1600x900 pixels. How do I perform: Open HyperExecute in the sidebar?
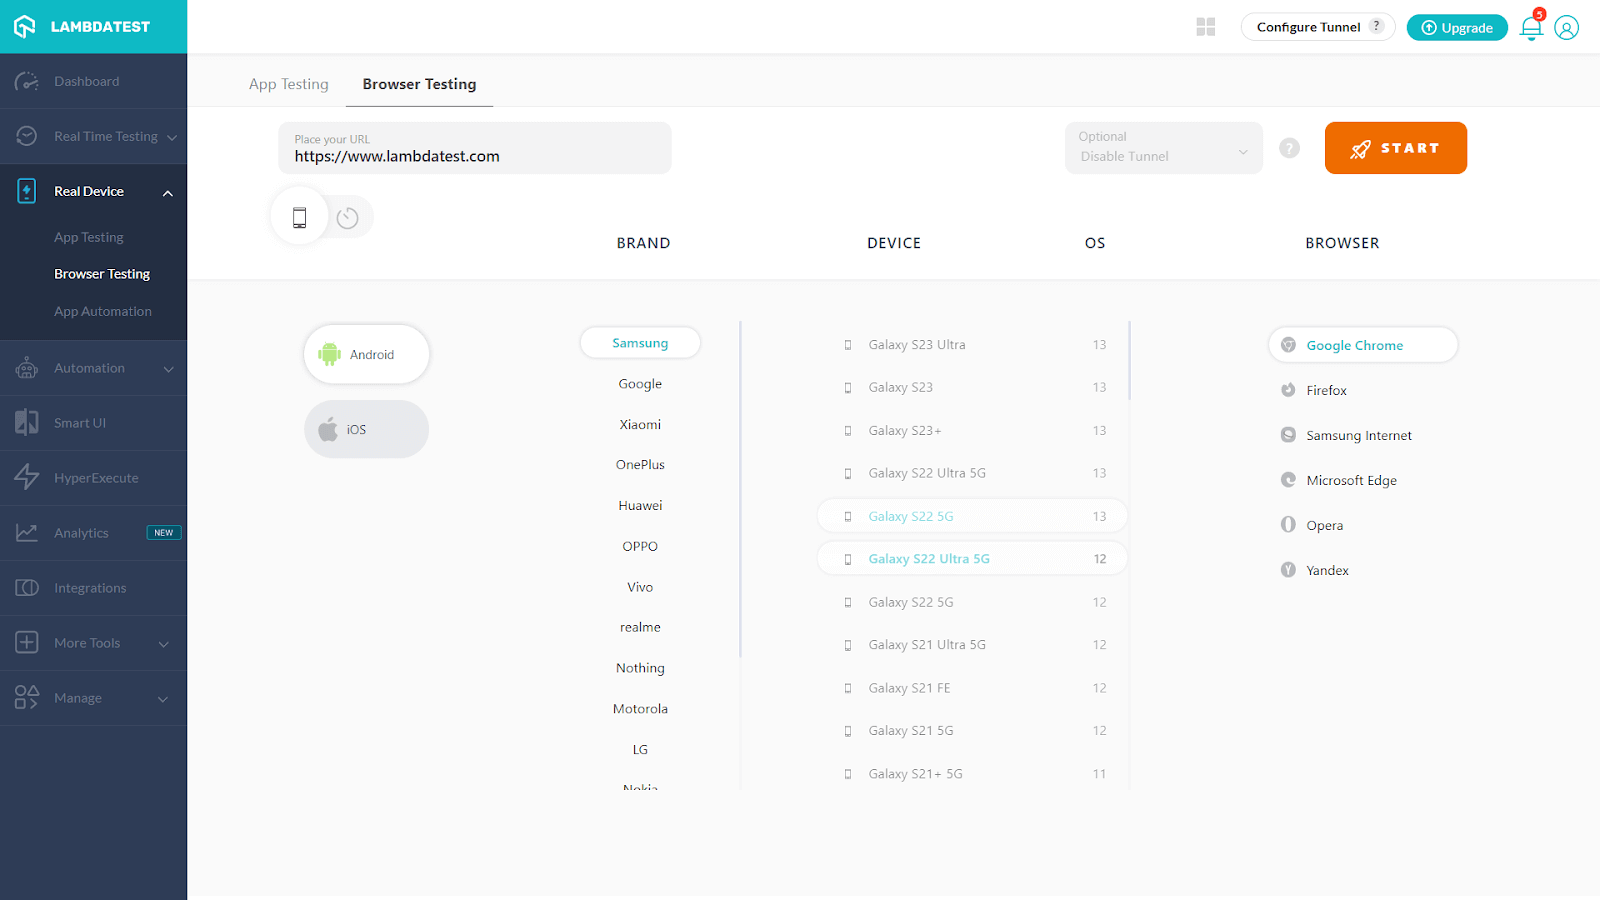point(96,478)
